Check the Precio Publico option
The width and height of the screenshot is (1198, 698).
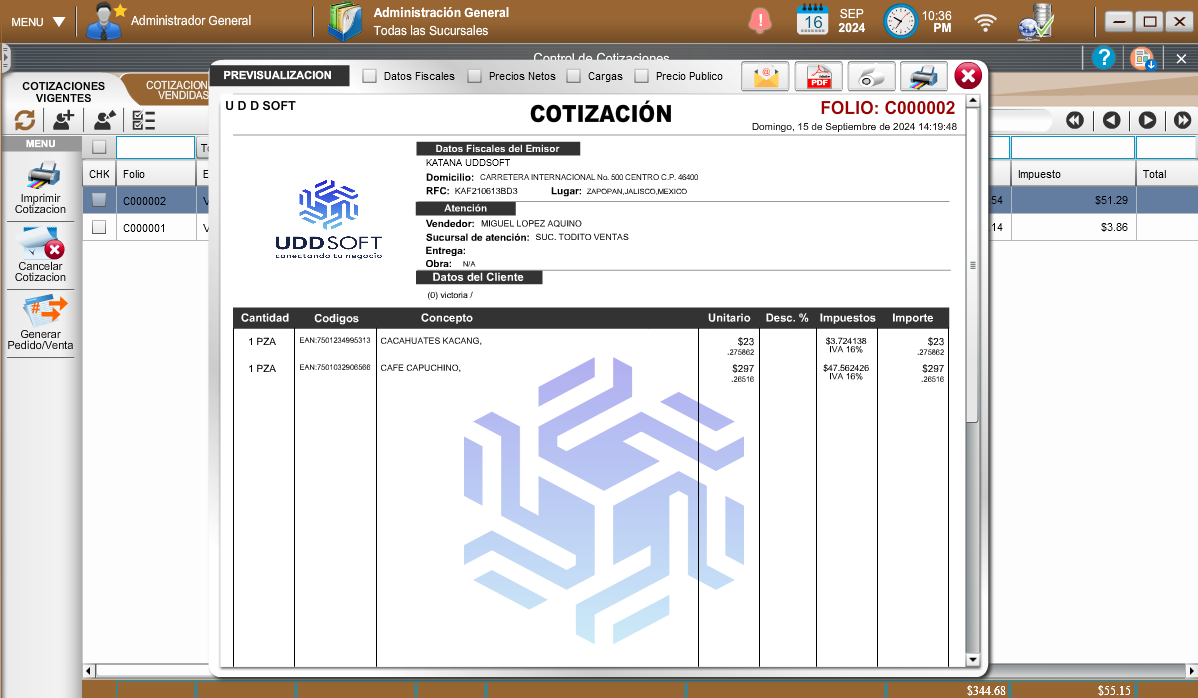(x=642, y=76)
